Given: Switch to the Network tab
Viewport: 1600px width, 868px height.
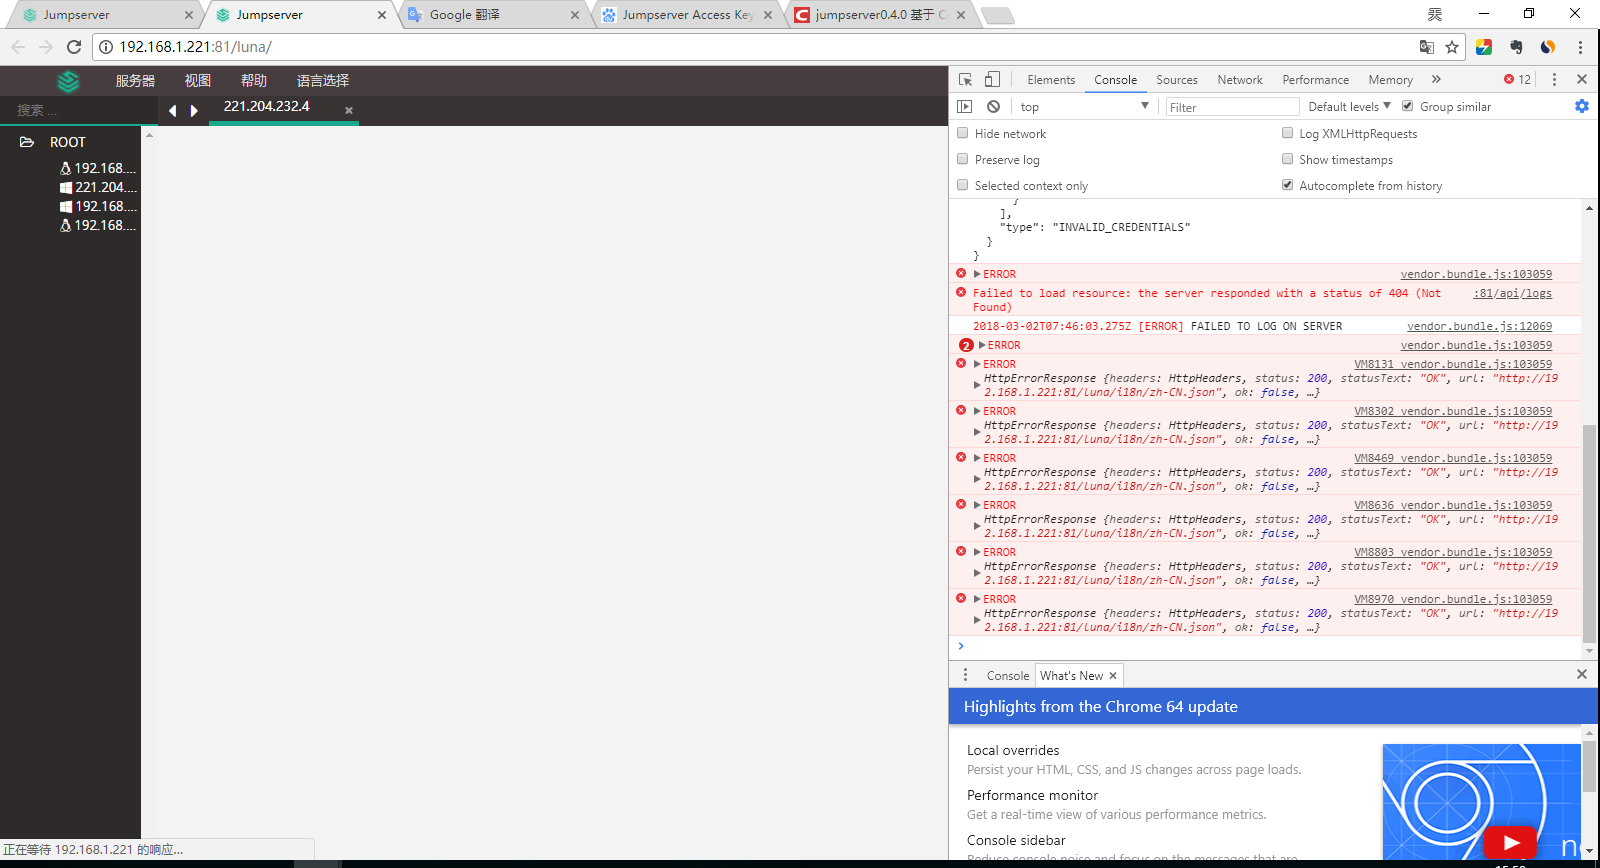Looking at the screenshot, I should (x=1240, y=80).
